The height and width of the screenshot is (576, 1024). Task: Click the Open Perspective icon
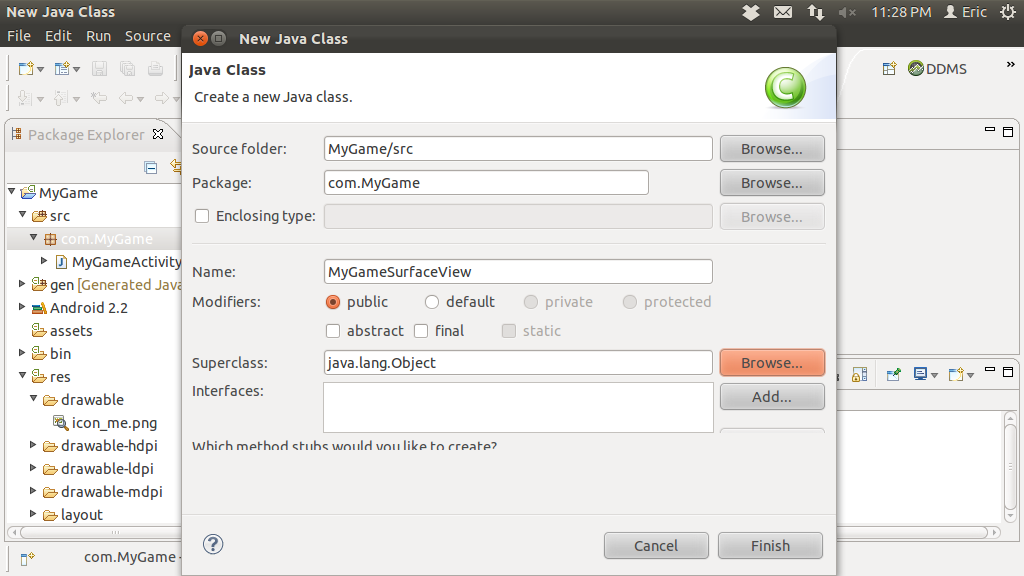[889, 69]
